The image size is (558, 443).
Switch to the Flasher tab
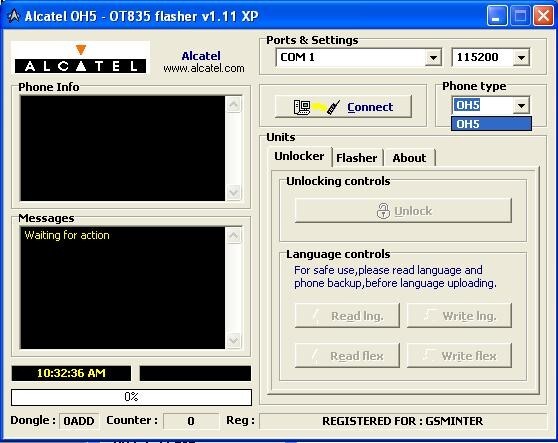[x=357, y=158]
